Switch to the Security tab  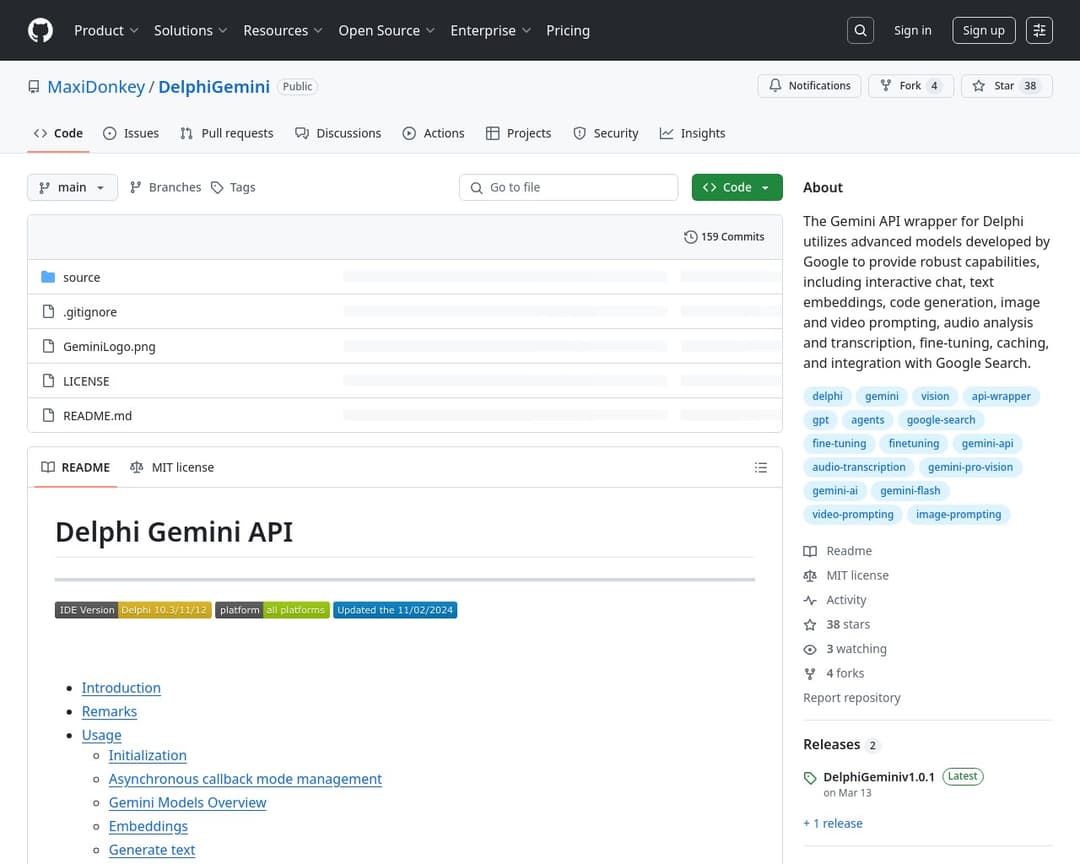605,133
